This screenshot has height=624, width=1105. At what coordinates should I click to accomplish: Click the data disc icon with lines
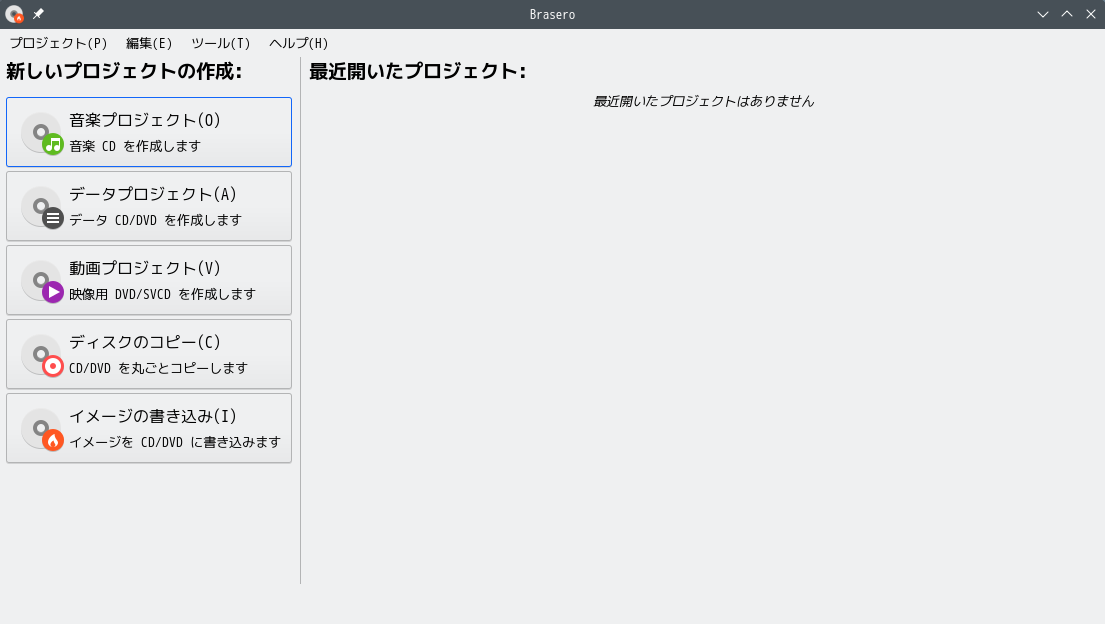coord(43,207)
